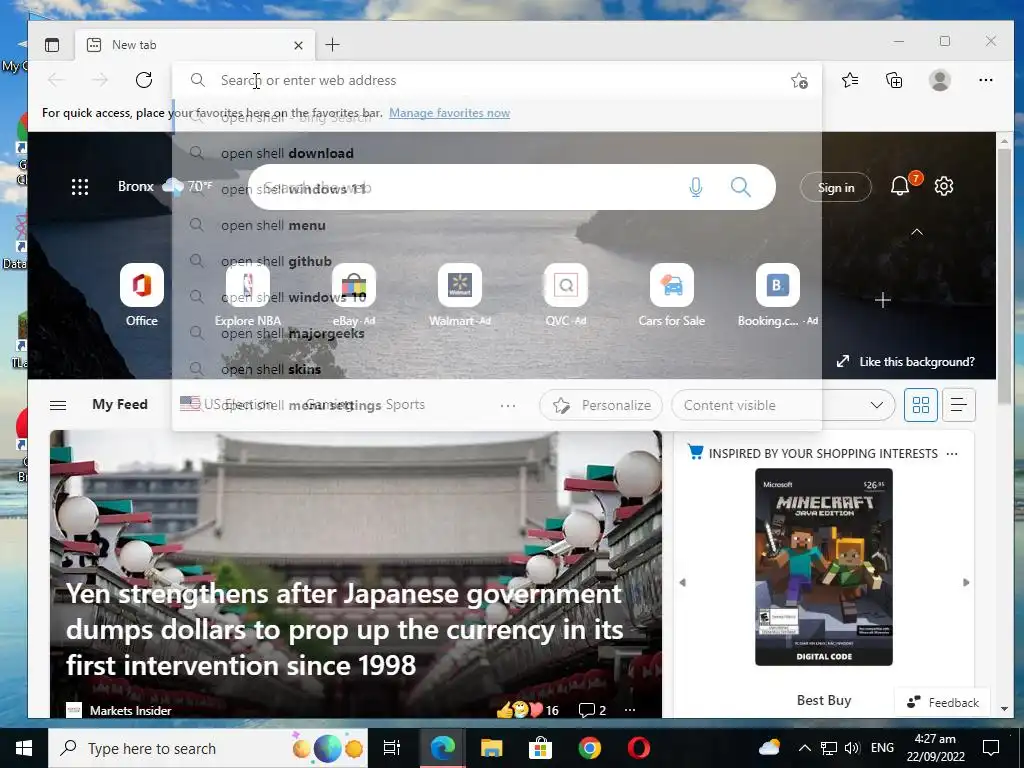Open Bronx weather widget
This screenshot has width=1024, height=768.
tap(165, 186)
